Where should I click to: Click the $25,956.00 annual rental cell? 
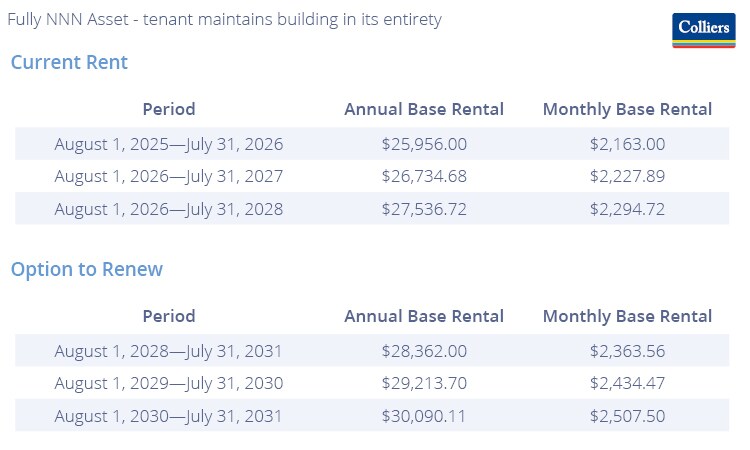(424, 144)
